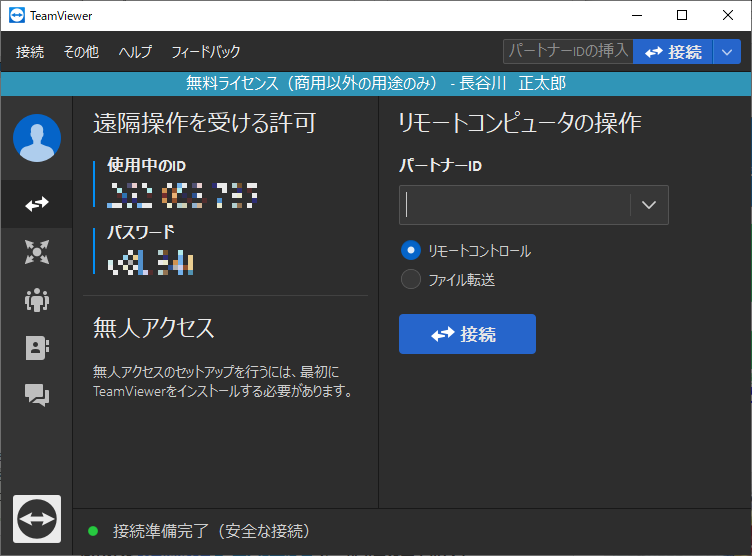Open the Meeting people sidebar icon

(37, 300)
